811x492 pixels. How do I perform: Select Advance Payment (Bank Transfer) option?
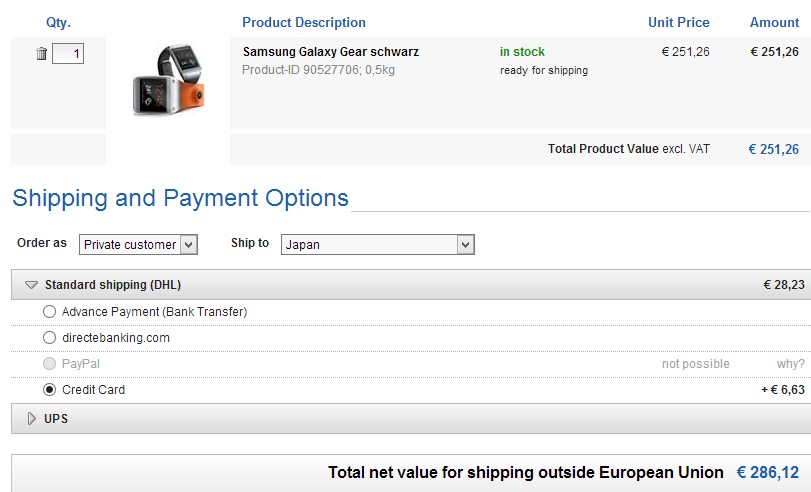click(x=50, y=312)
